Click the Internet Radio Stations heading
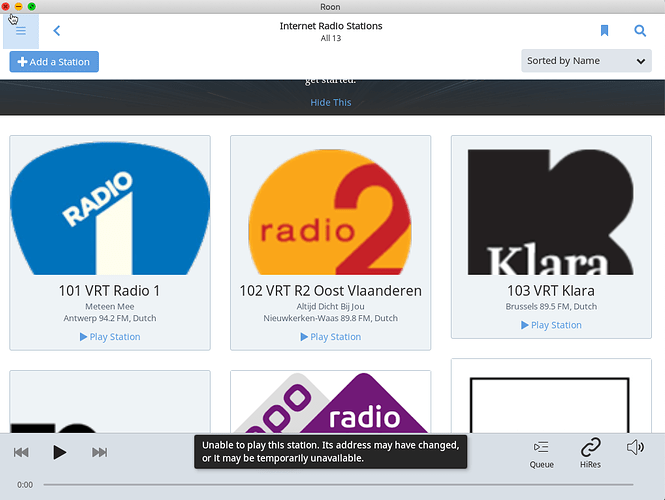The height and width of the screenshot is (500, 665). pyautogui.click(x=331, y=26)
